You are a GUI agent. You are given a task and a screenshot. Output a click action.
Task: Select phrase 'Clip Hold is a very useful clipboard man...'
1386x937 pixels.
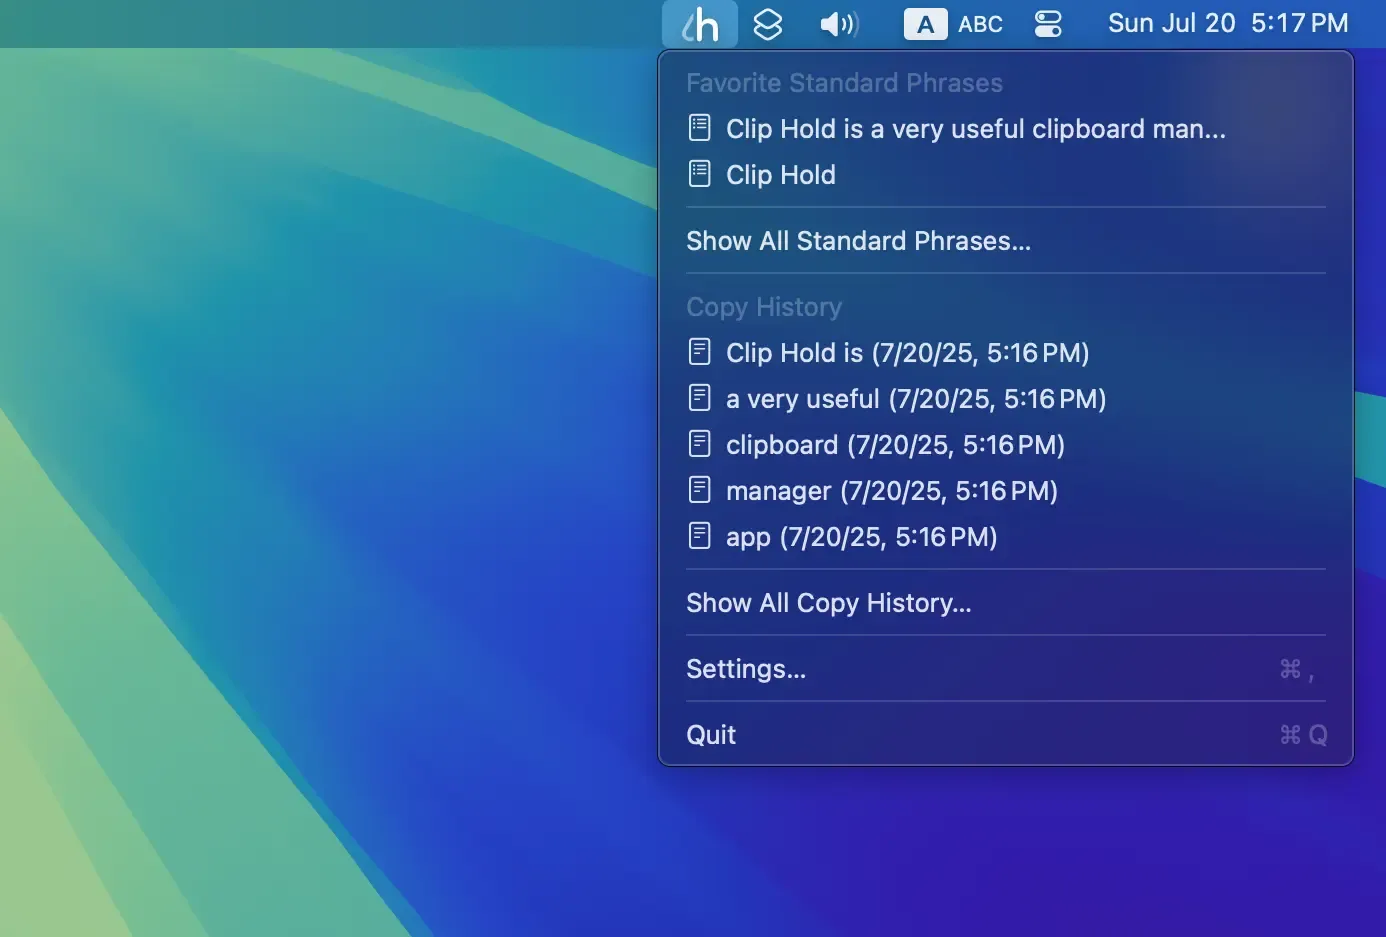[1006, 129]
